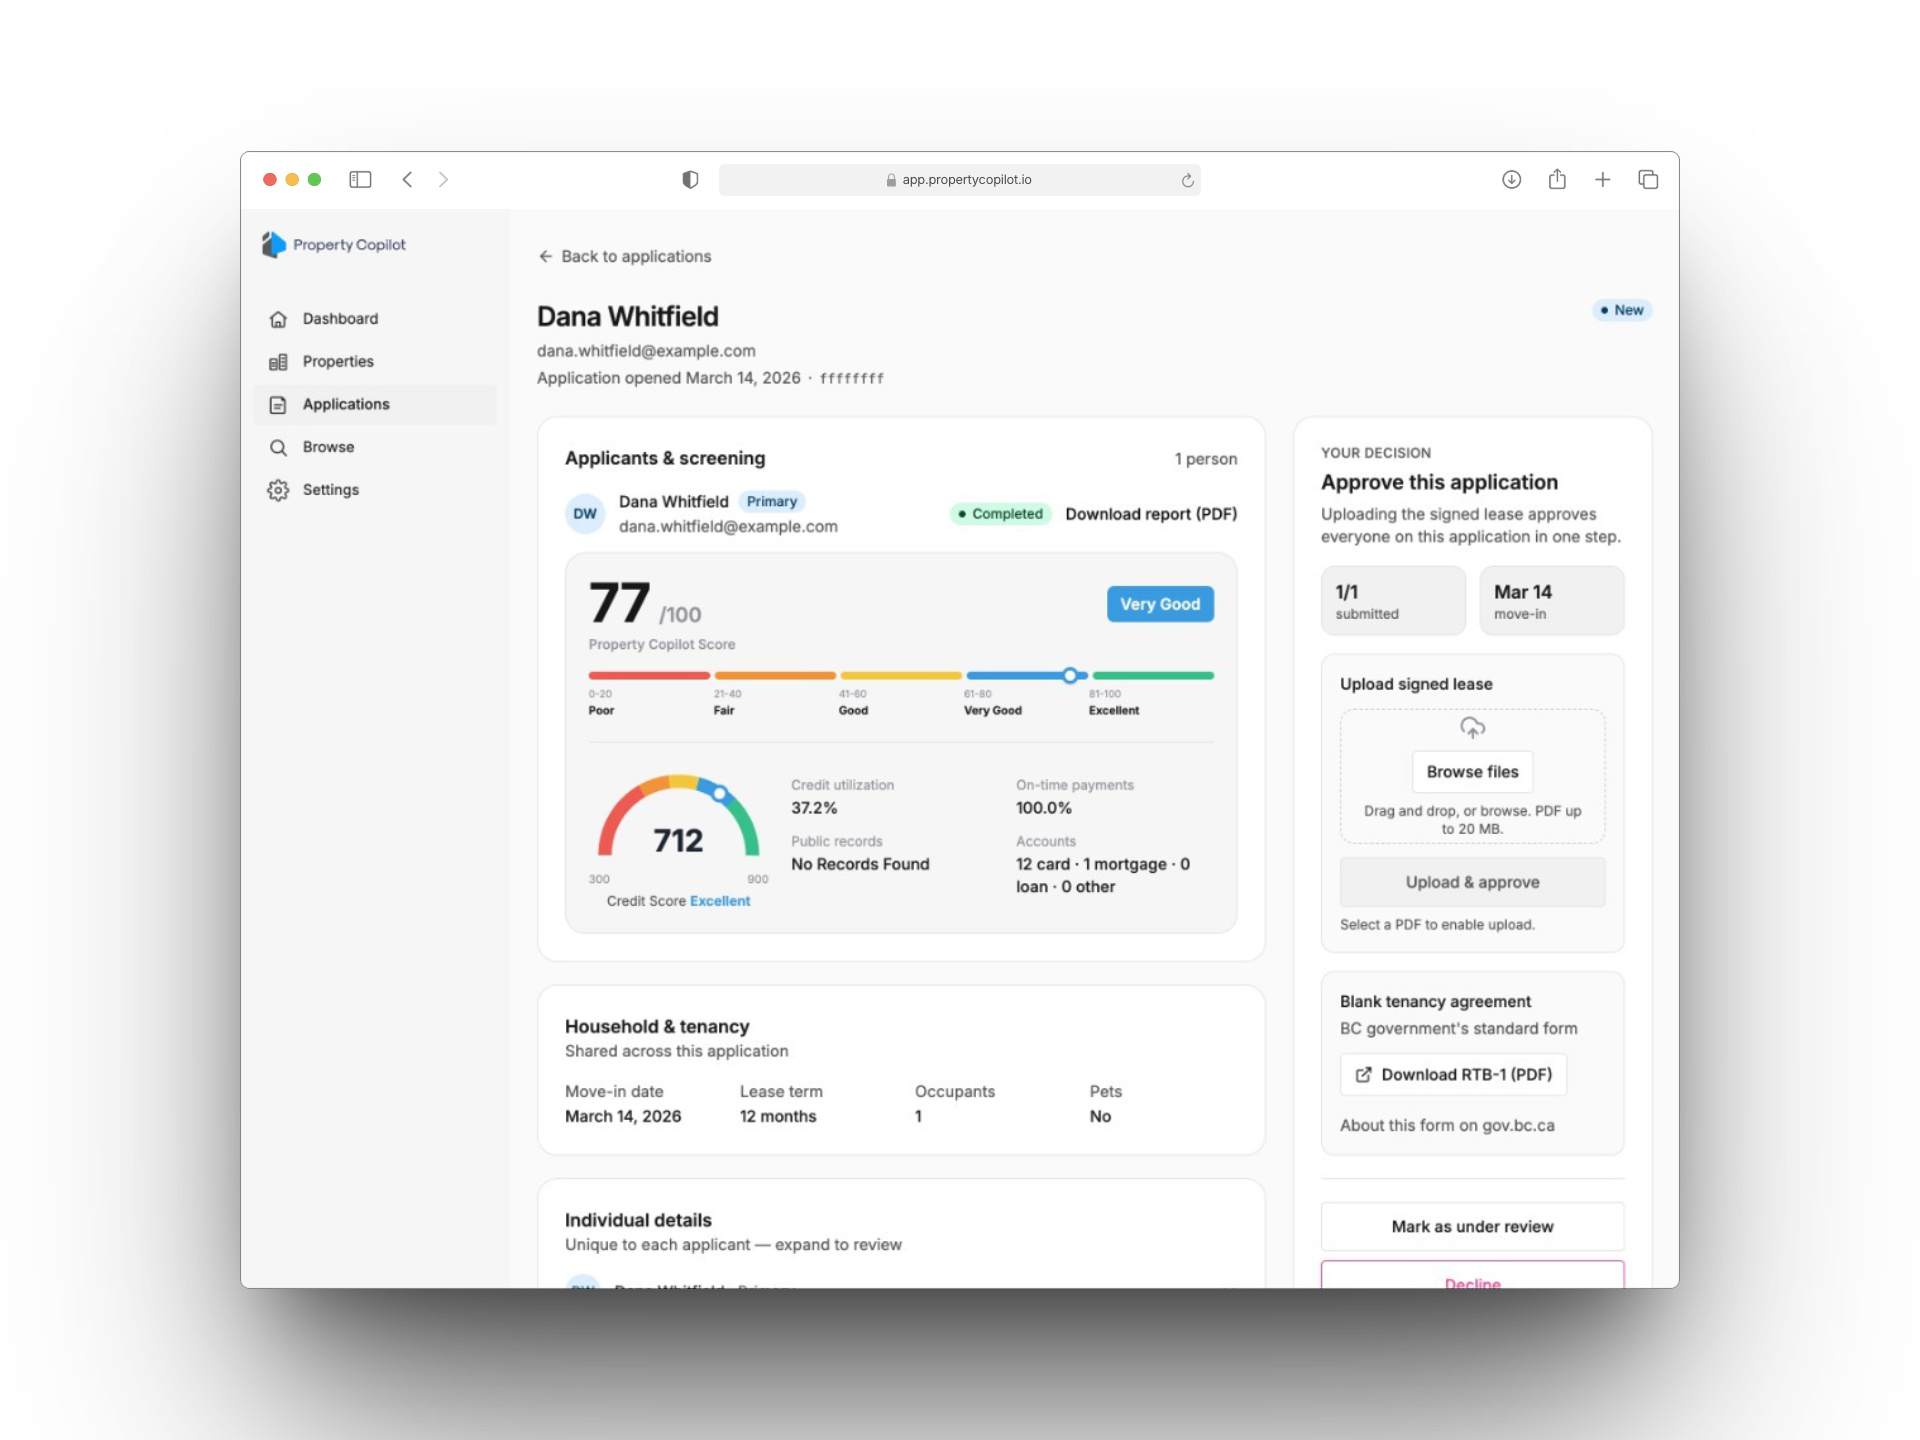The width and height of the screenshot is (1920, 1440).
Task: Select the Applications menu item
Action: (x=376, y=405)
